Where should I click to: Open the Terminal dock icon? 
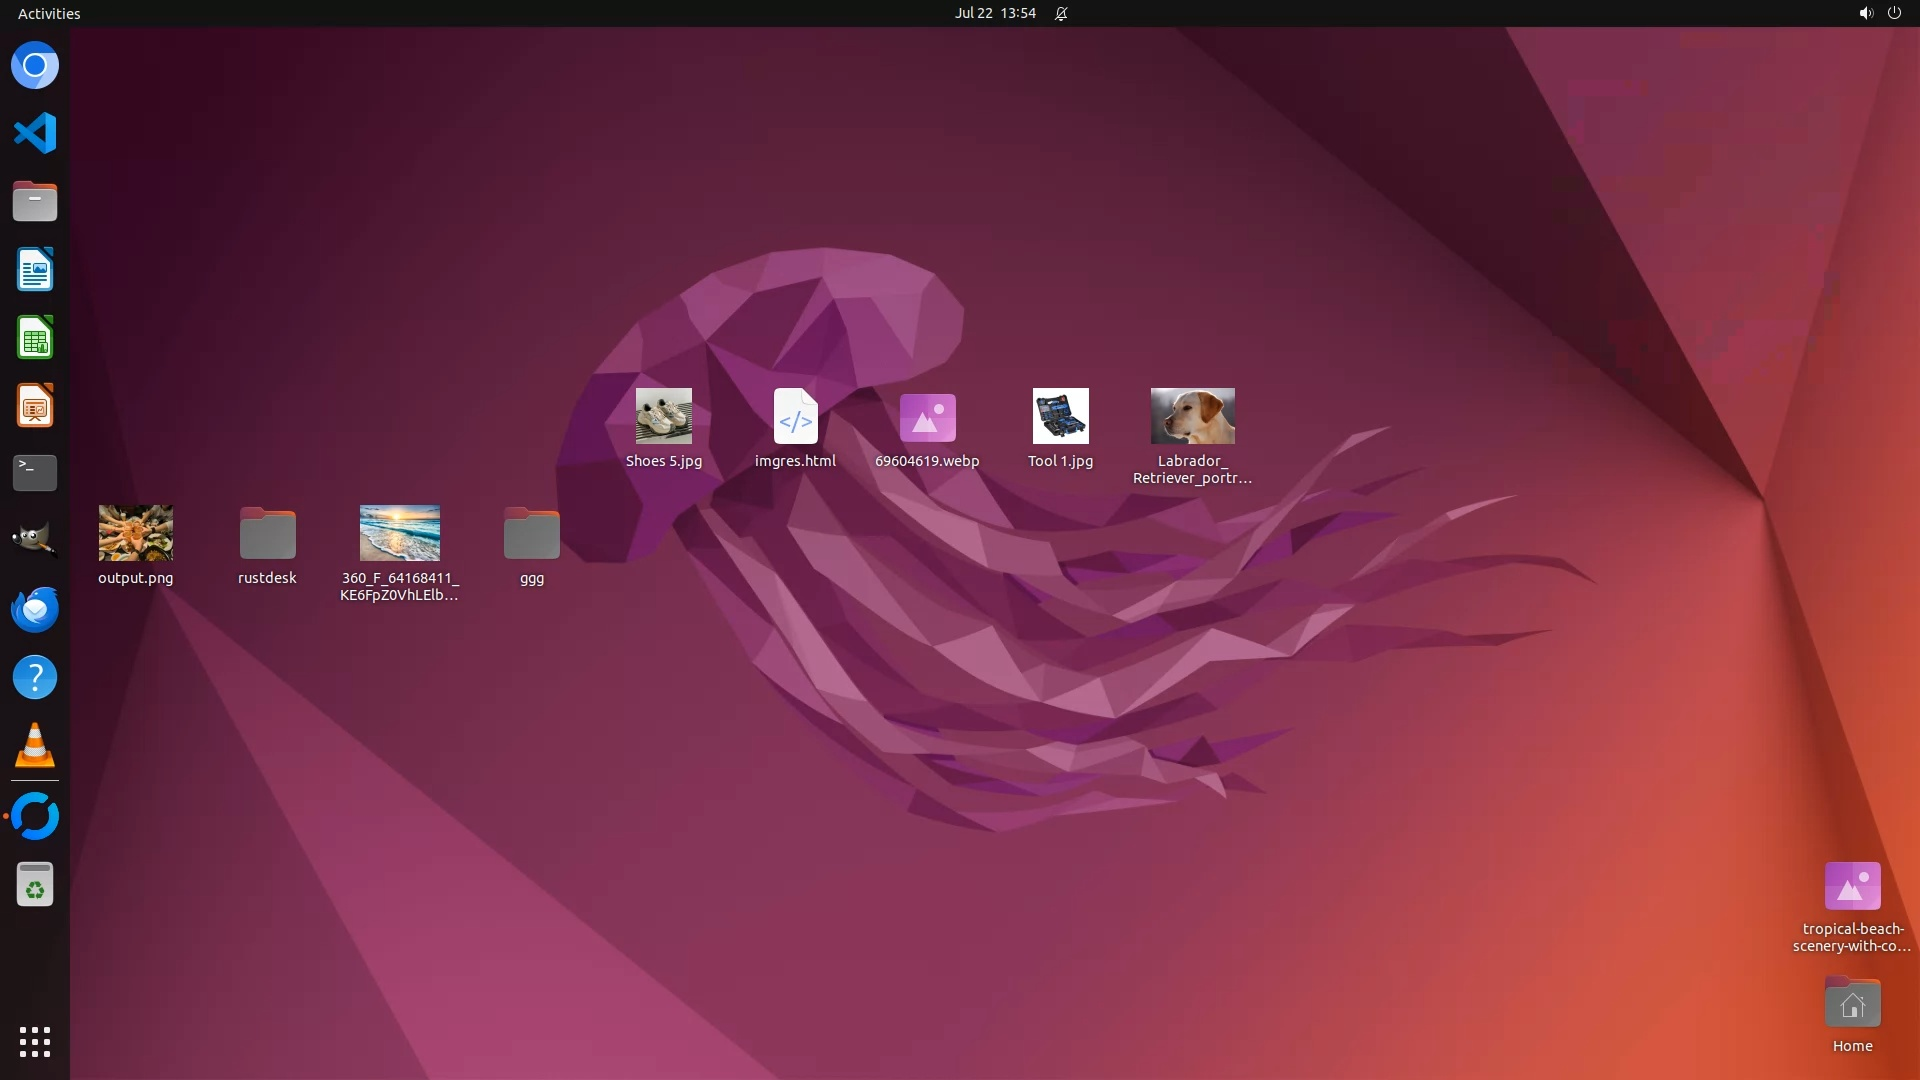(x=35, y=473)
